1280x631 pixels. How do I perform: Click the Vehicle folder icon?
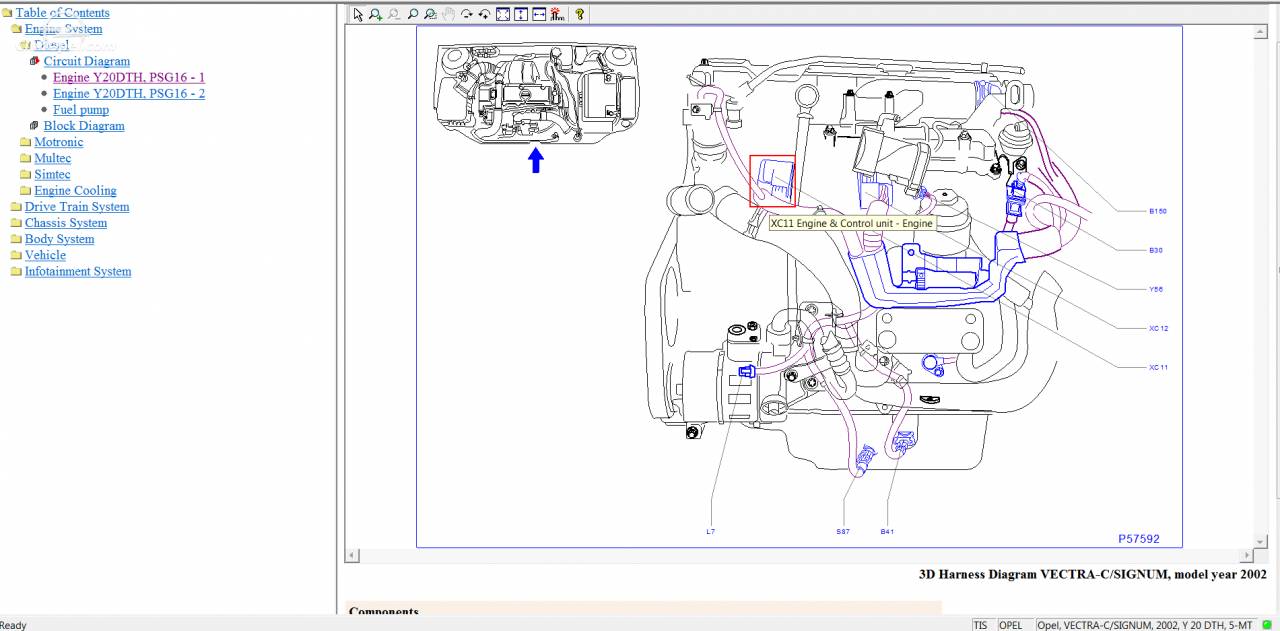point(17,255)
